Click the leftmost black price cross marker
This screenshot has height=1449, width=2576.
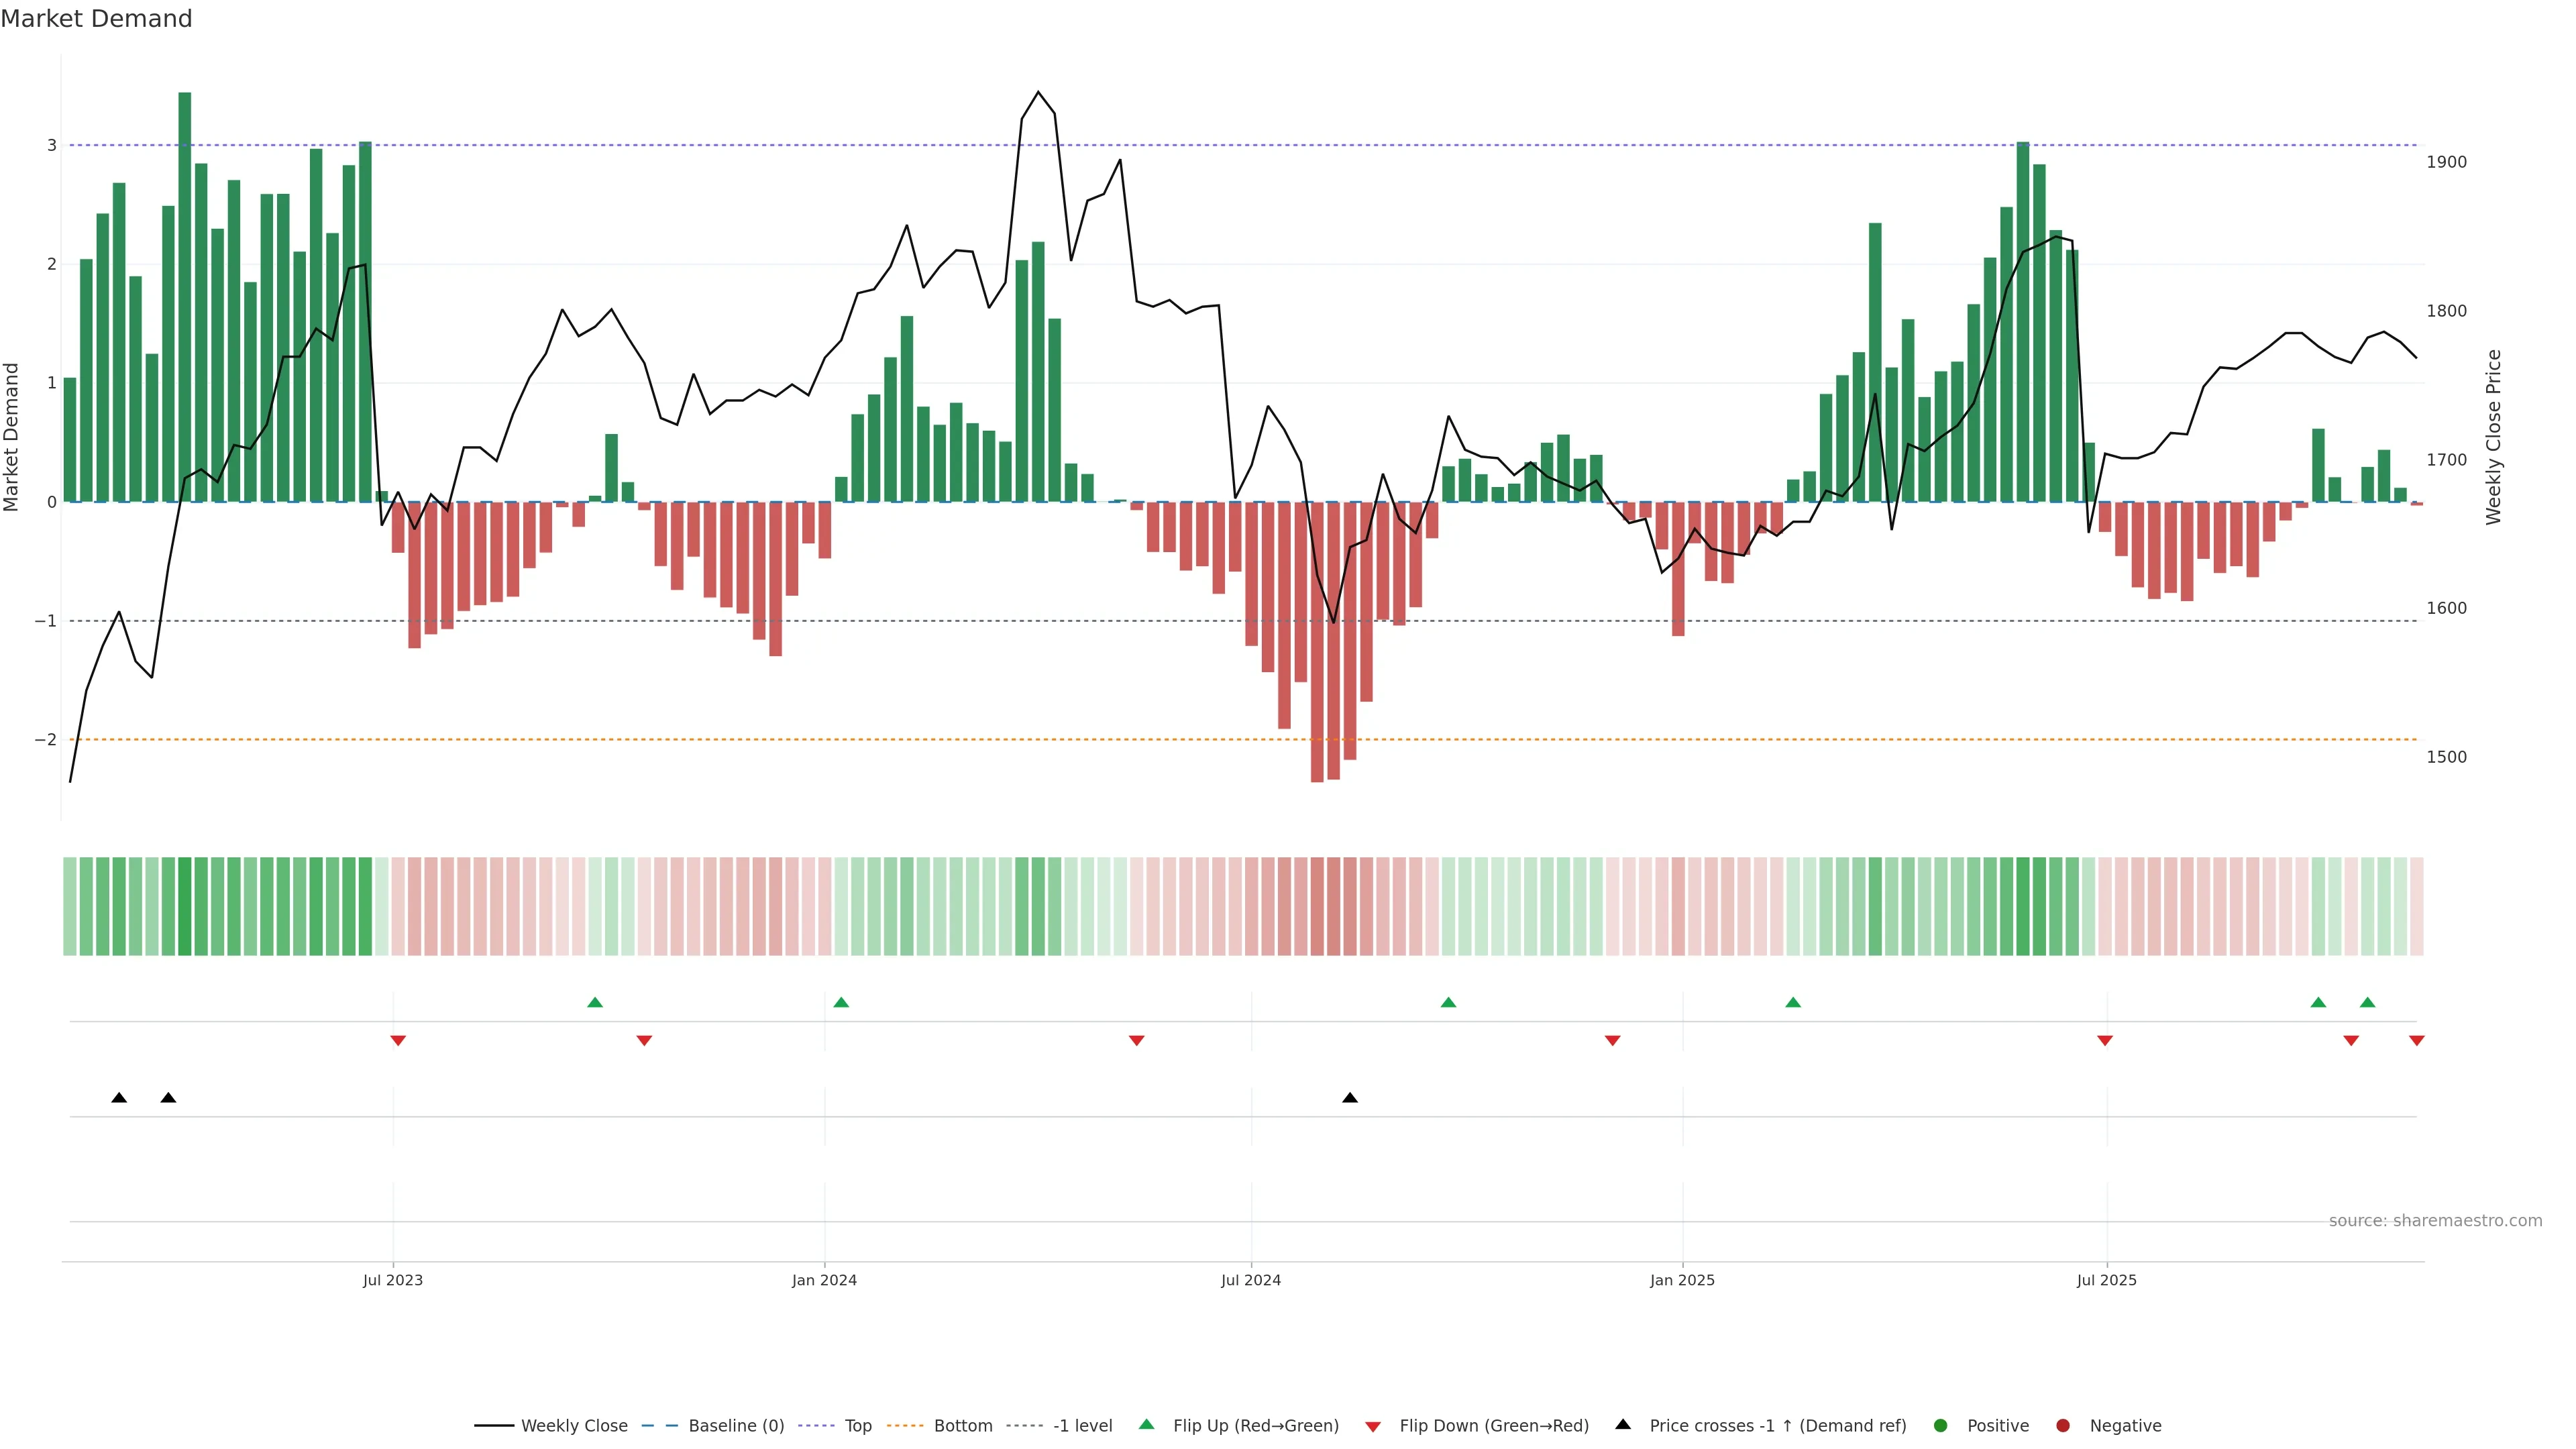pos(119,1098)
